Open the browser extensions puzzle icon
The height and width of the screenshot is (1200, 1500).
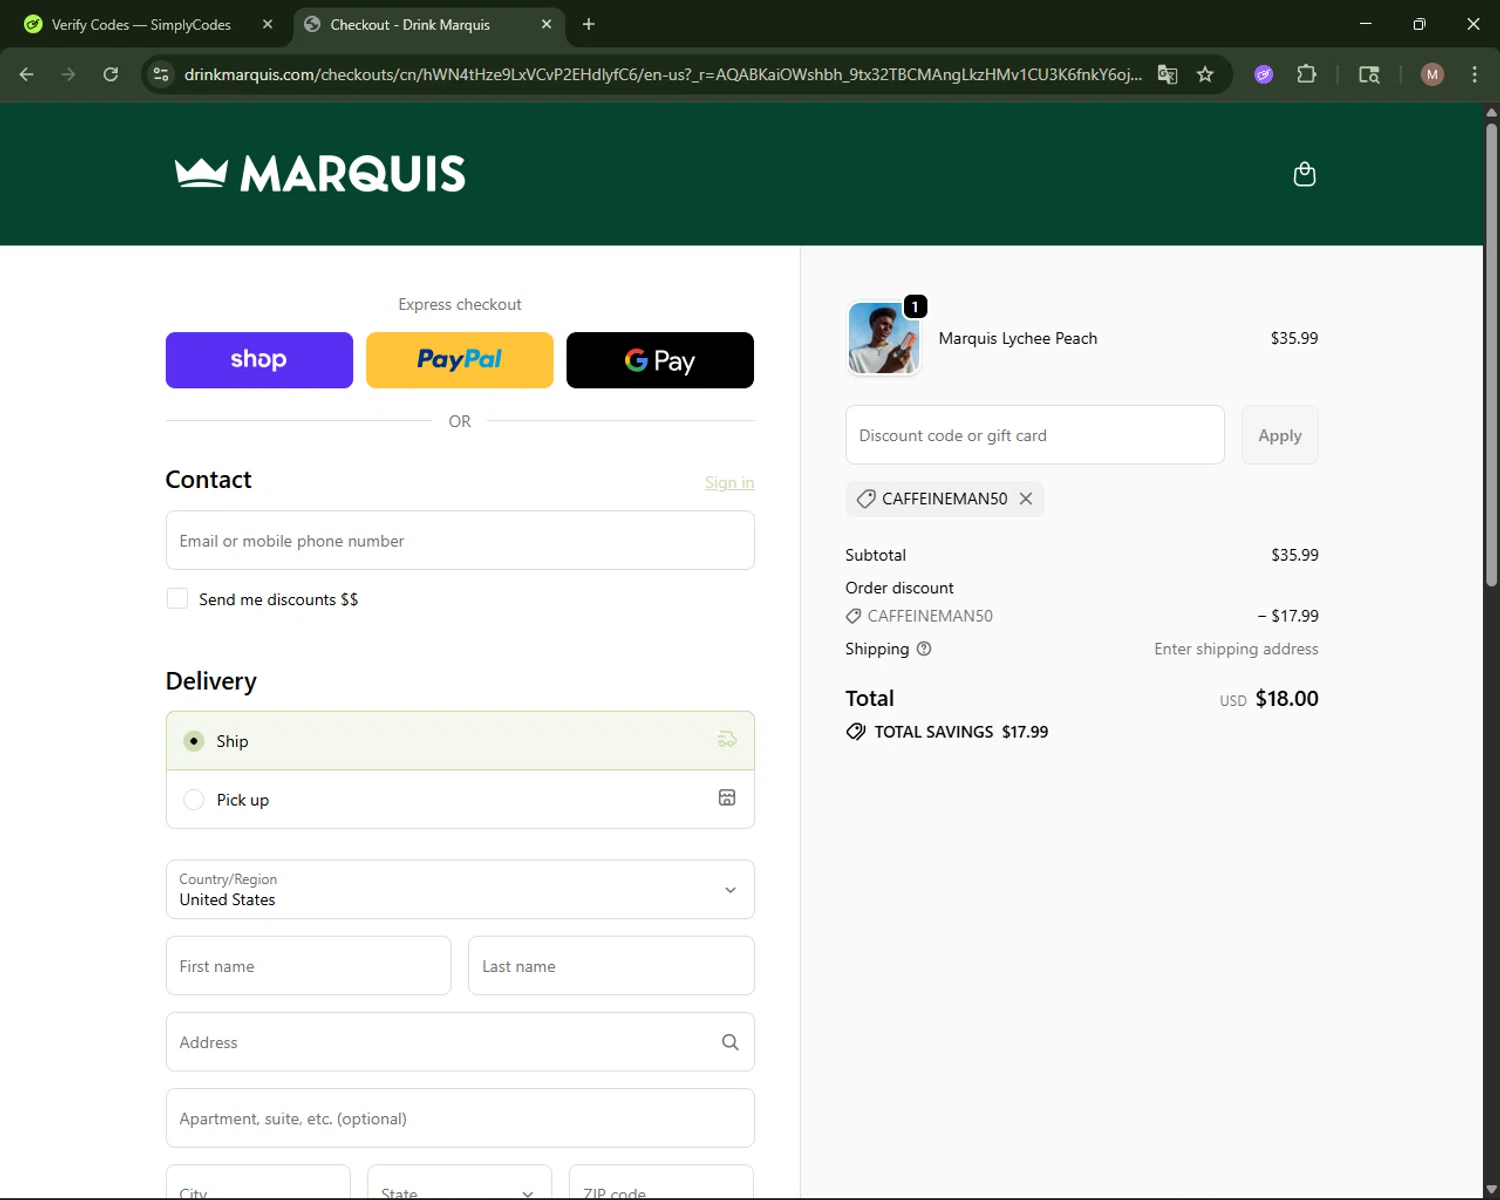[1306, 74]
